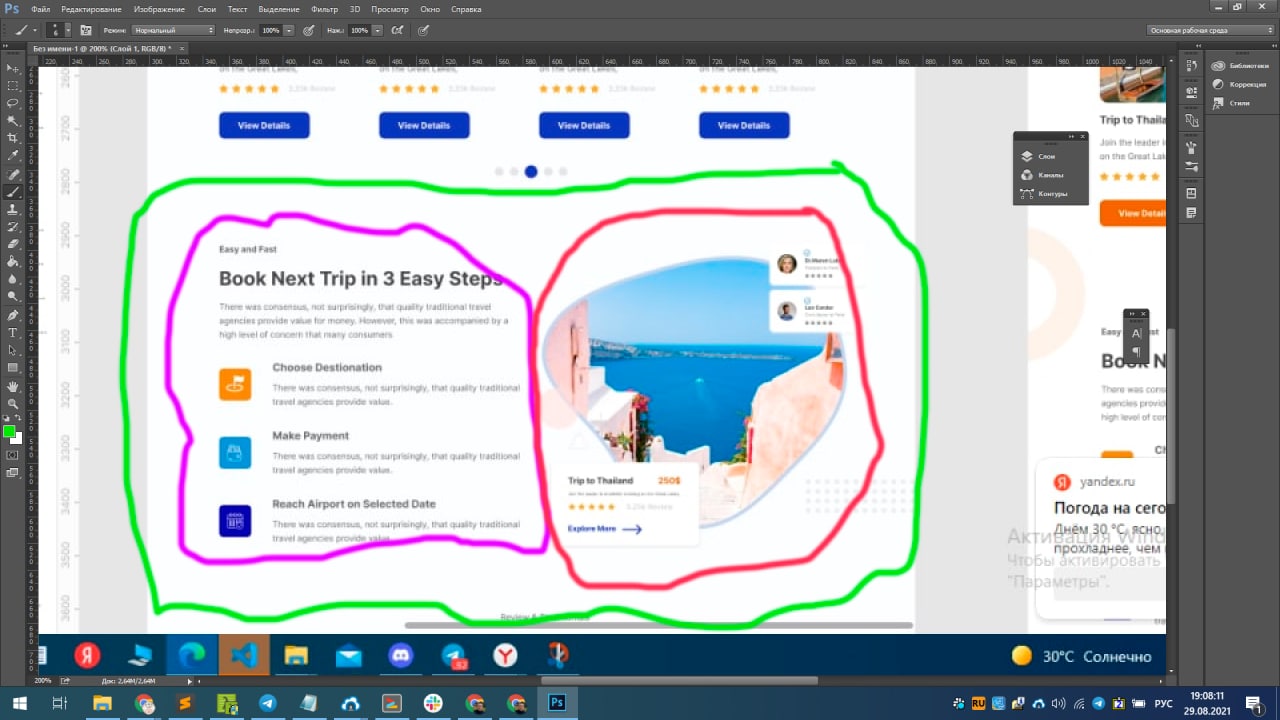Select the Crop tool
1280x720 pixels.
click(x=13, y=138)
